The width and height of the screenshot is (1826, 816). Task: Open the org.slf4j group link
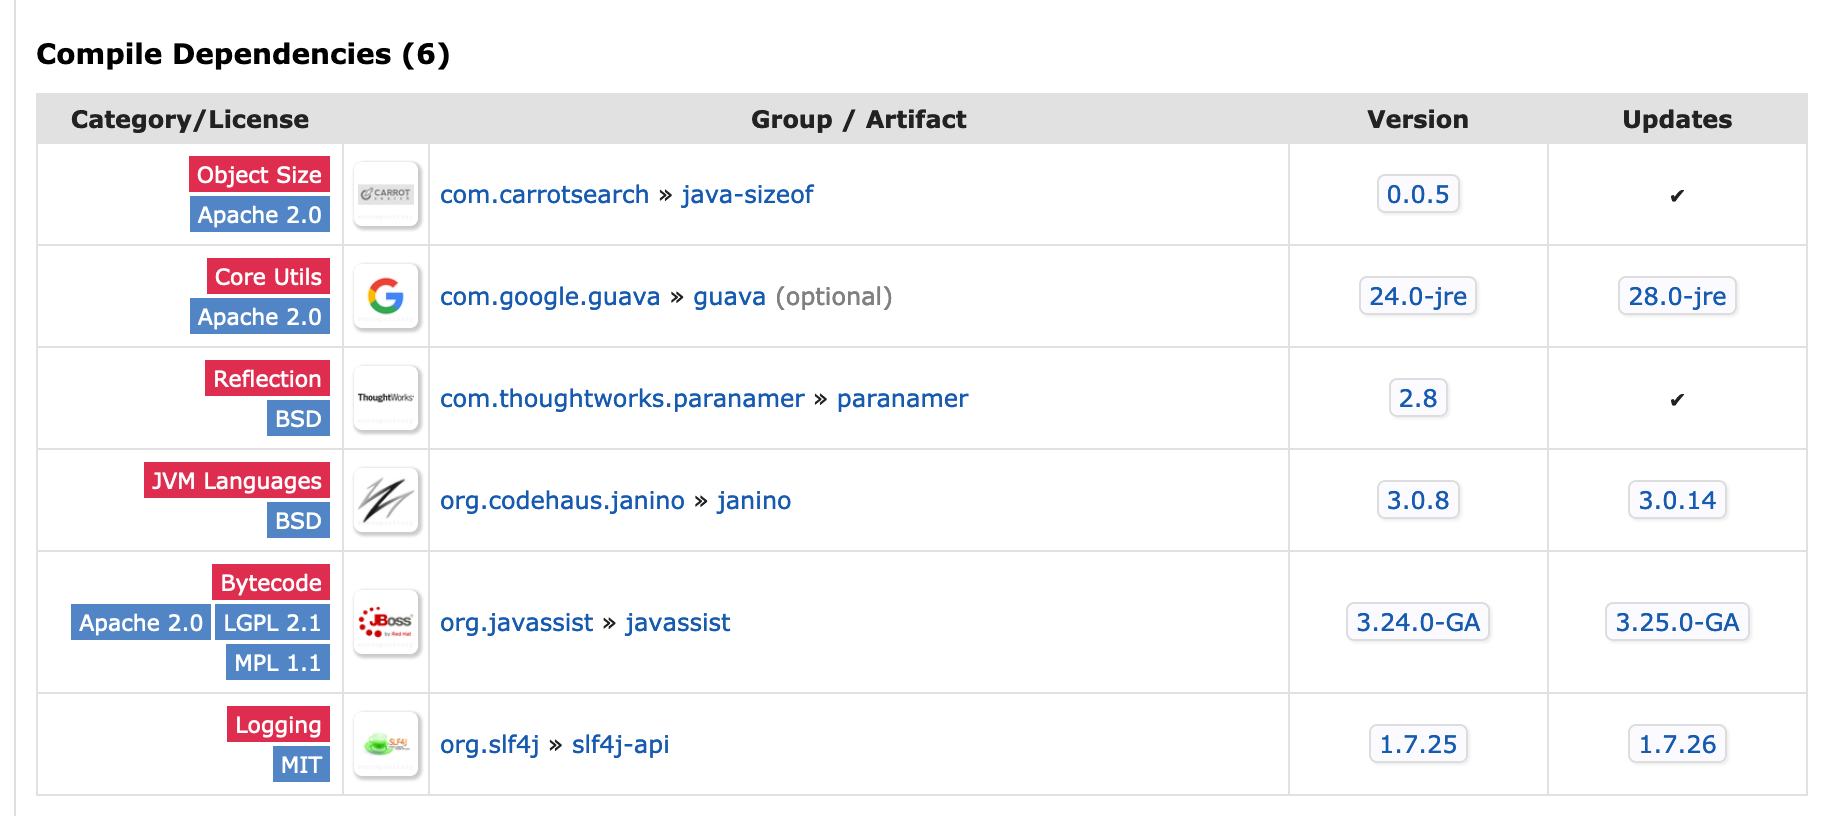(x=489, y=744)
